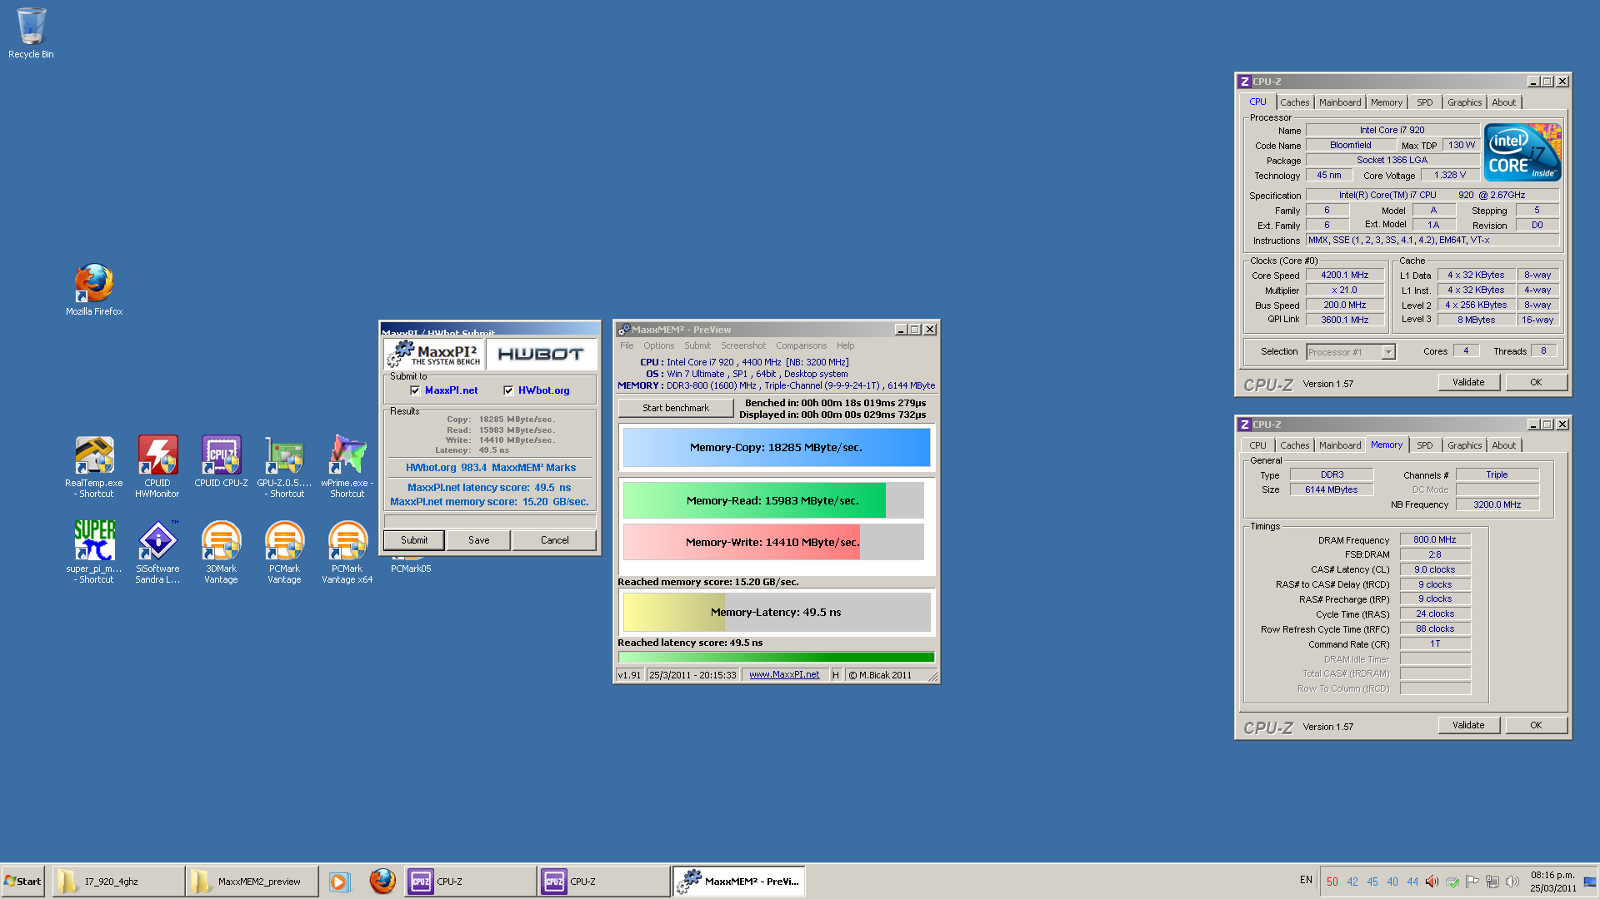Click the green progress bar in MaxxMEM²
The image size is (1600, 899).
coord(776,657)
